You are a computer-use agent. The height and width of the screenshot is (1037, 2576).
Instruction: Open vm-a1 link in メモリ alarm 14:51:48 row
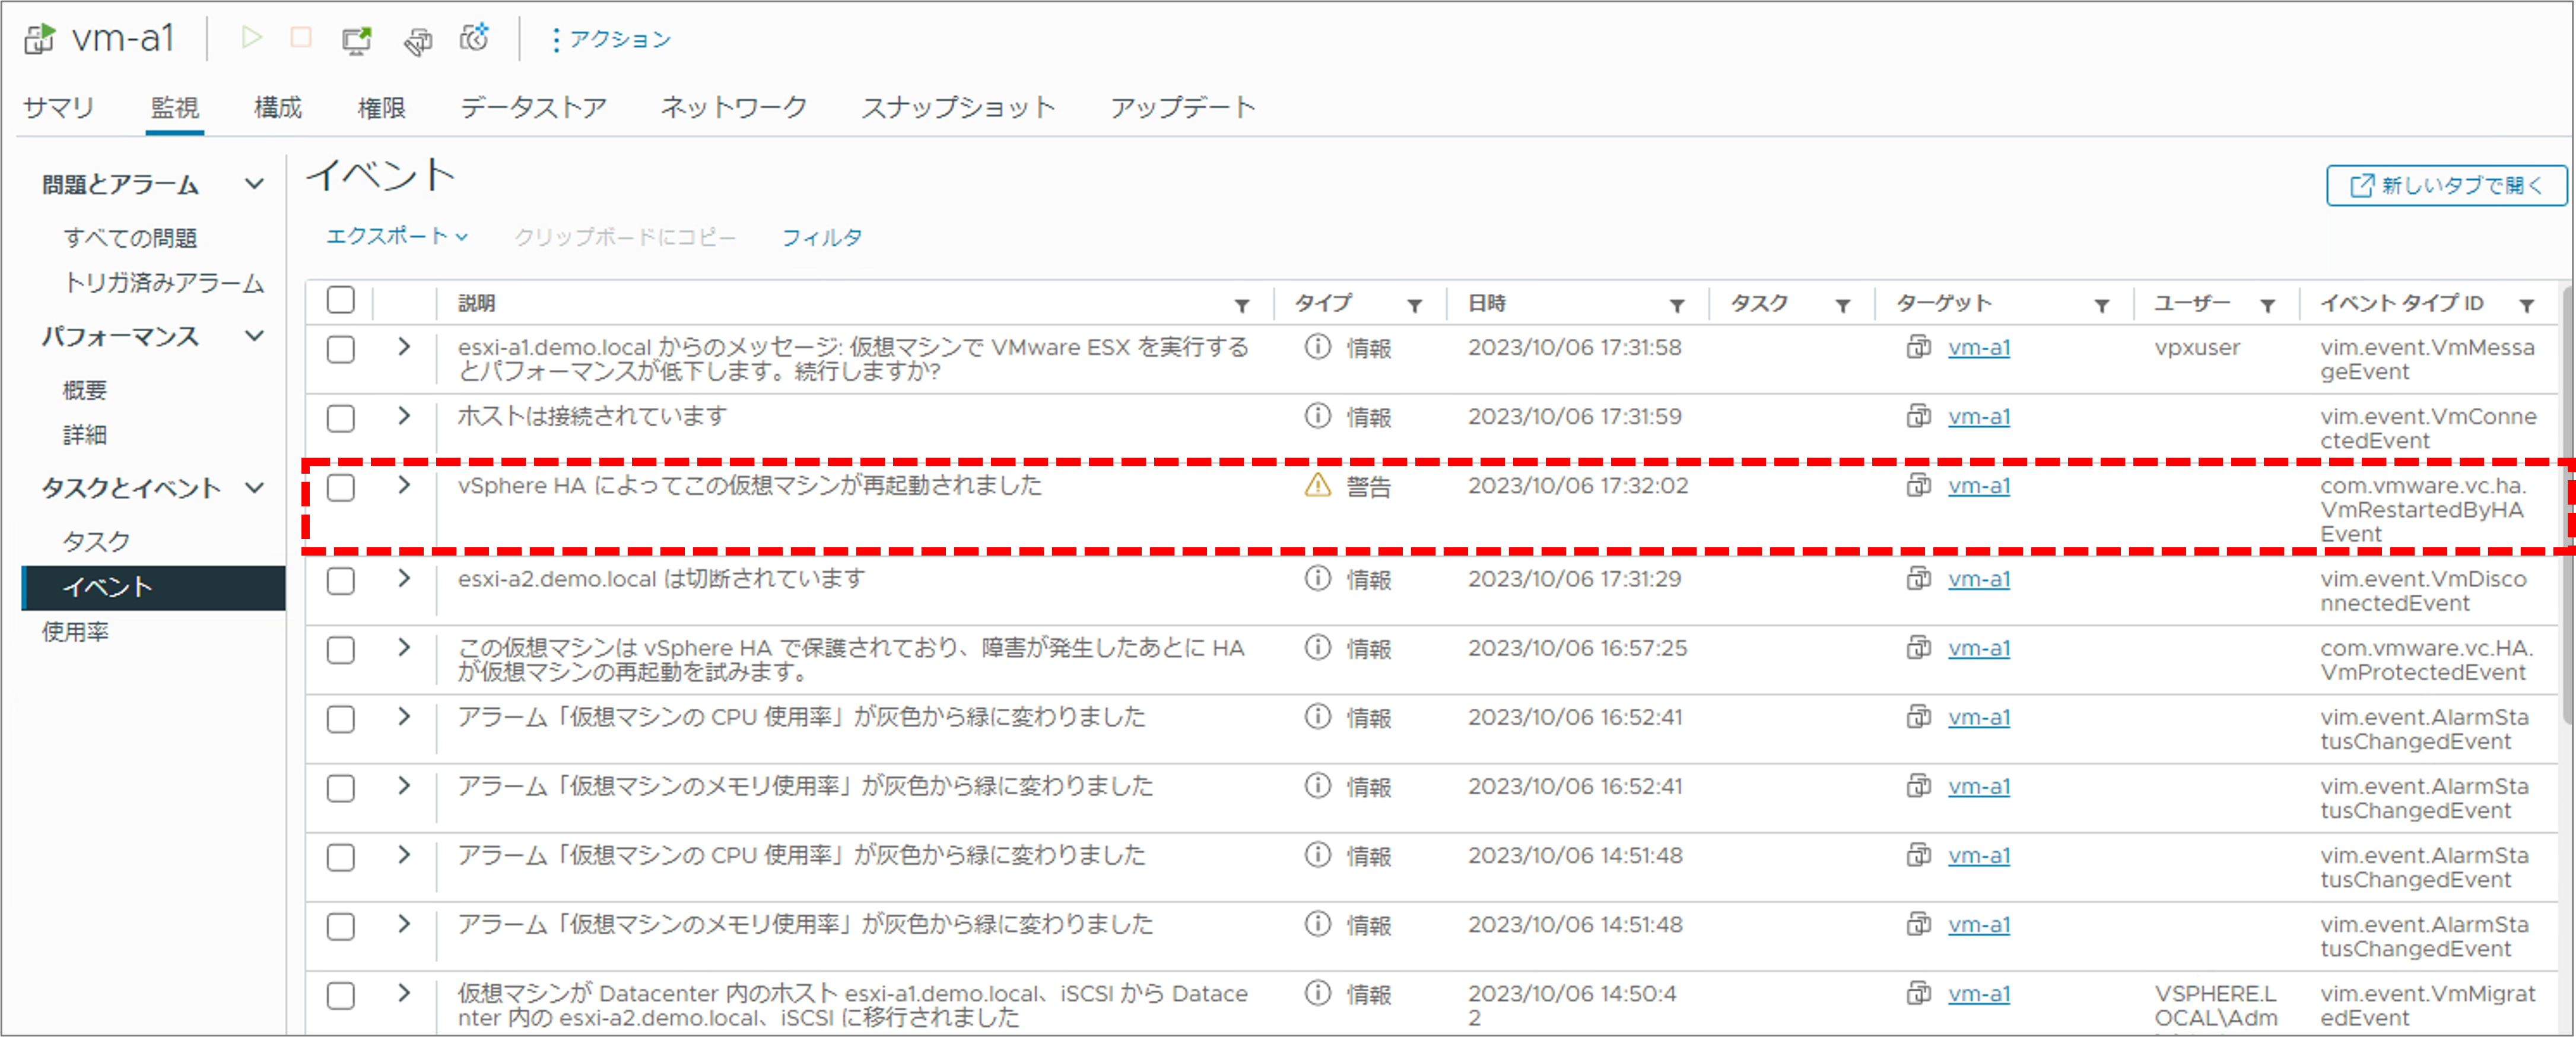(x=1978, y=925)
